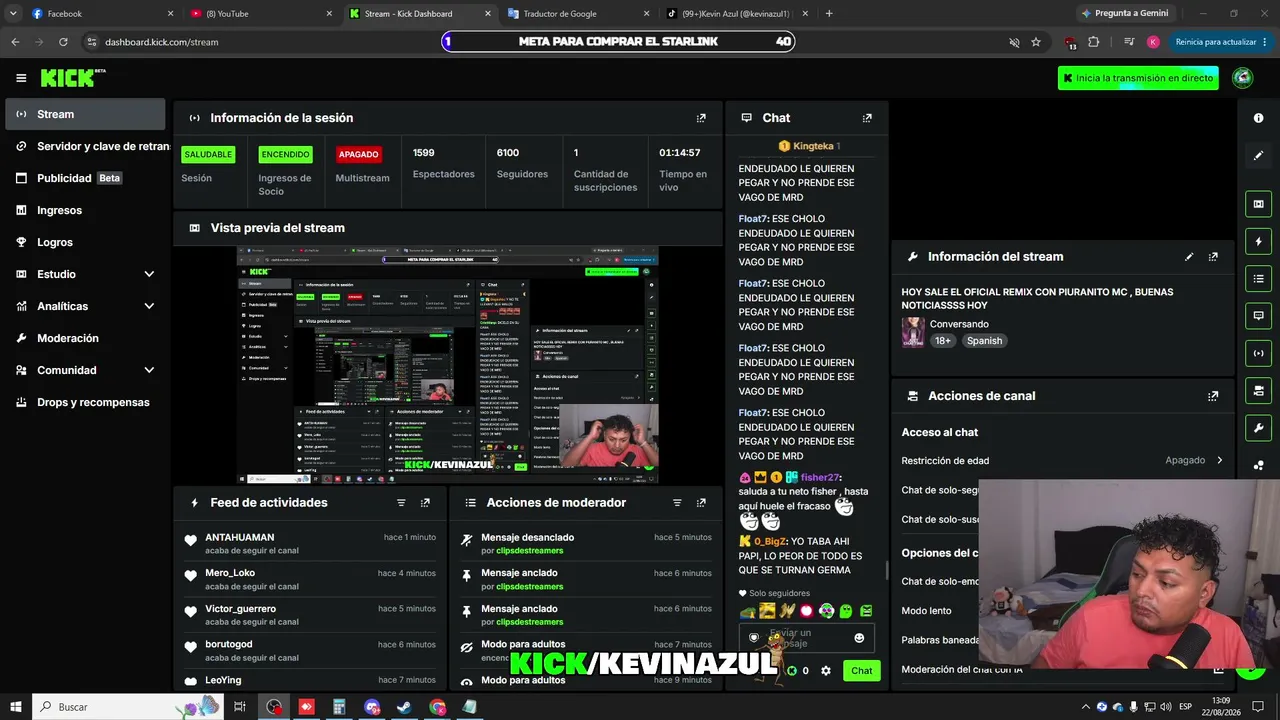Click the first quick emote below Solo seguidores
Viewport: 1280px width, 720px height.
747,611
